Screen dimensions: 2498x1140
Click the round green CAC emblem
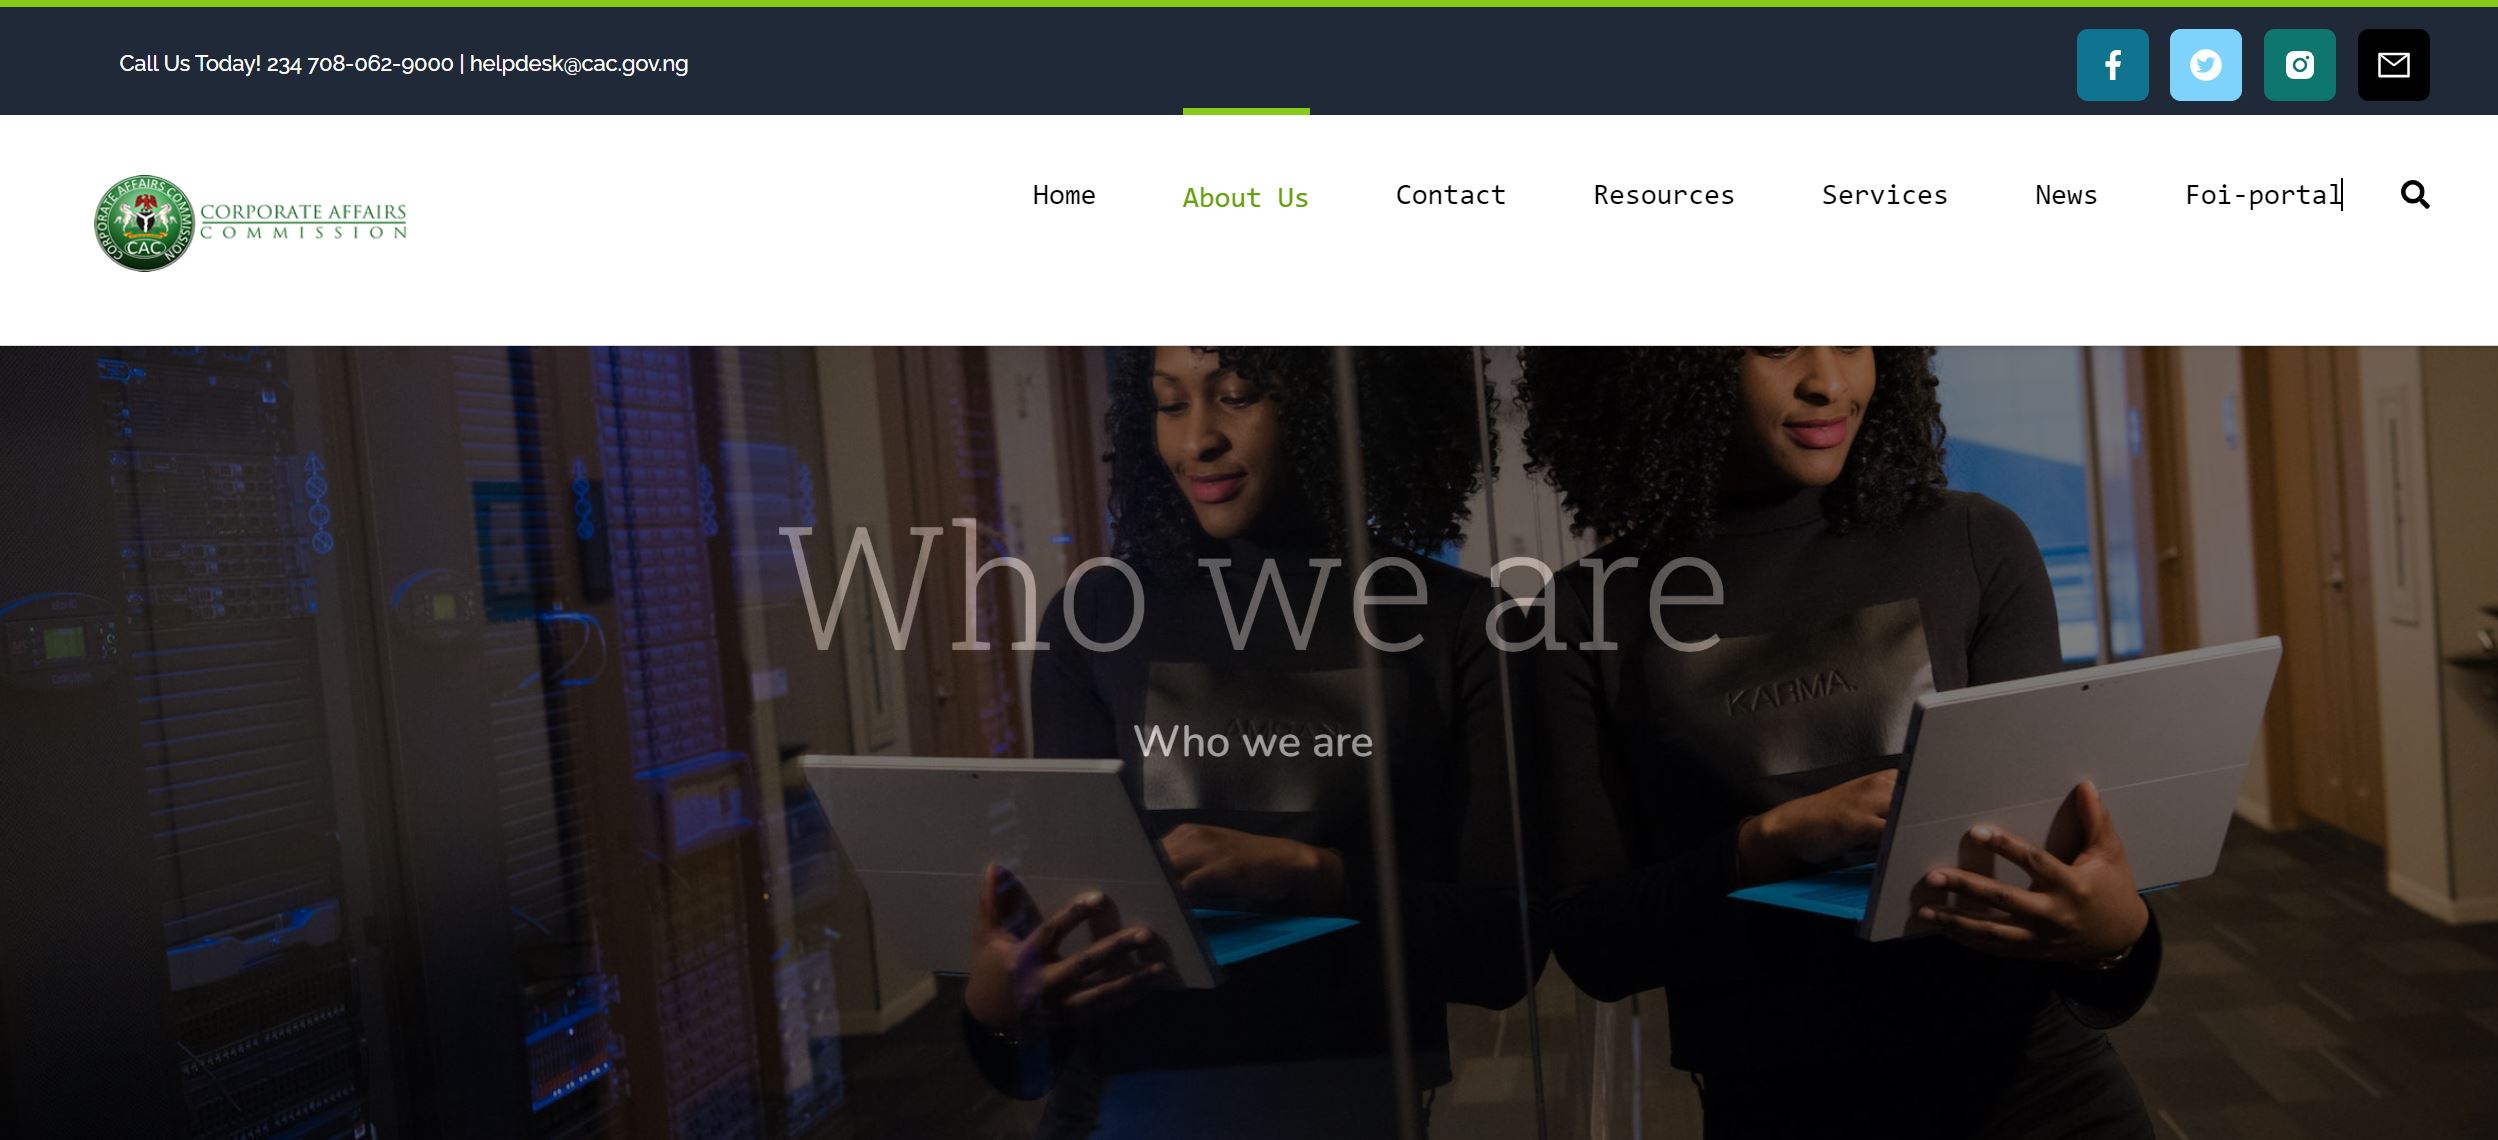pyautogui.click(x=145, y=222)
